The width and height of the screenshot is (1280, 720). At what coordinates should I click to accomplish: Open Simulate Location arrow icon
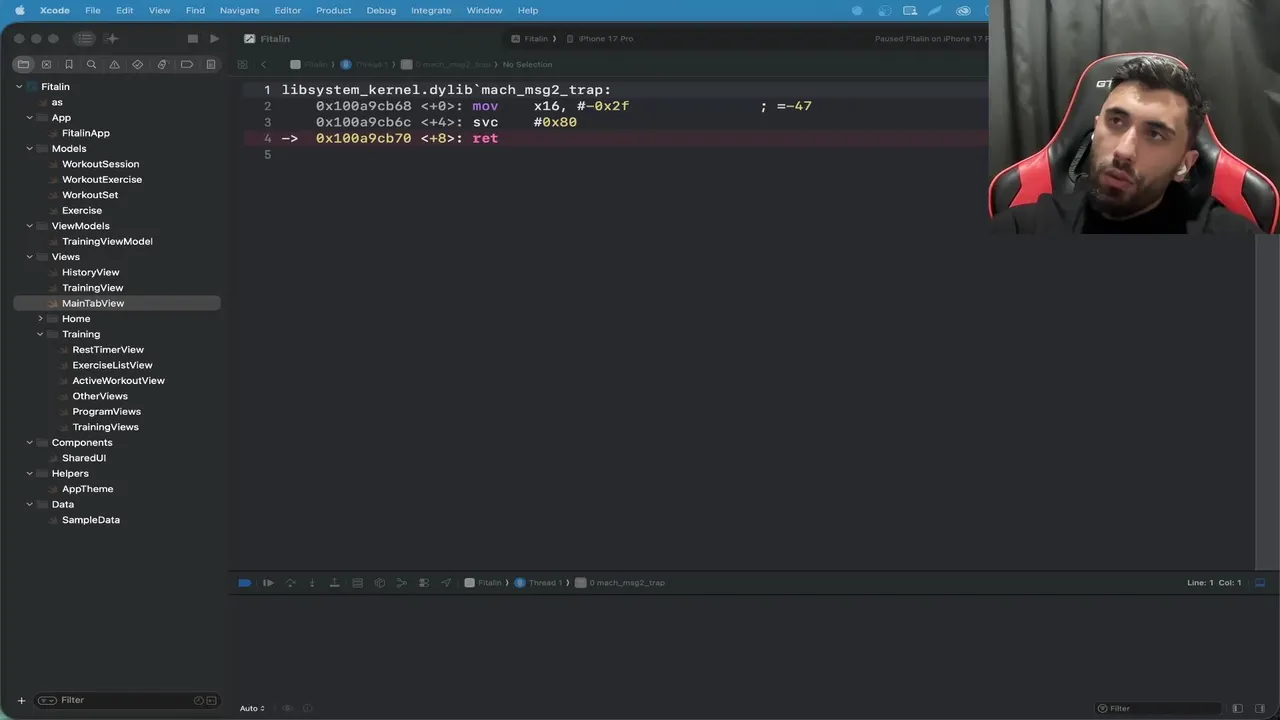click(446, 583)
